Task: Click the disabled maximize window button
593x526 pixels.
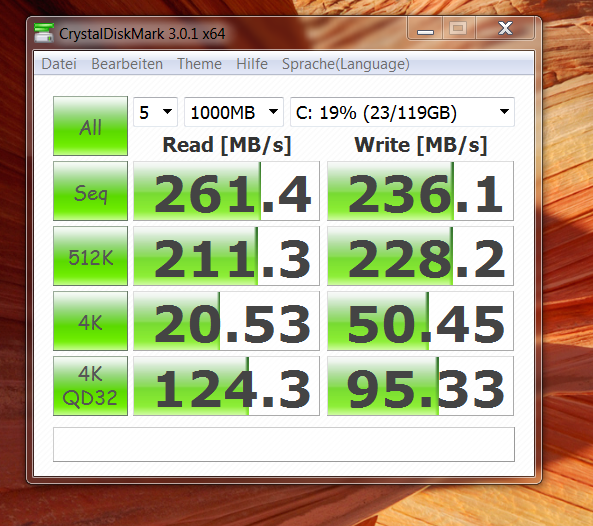Action: tap(458, 28)
